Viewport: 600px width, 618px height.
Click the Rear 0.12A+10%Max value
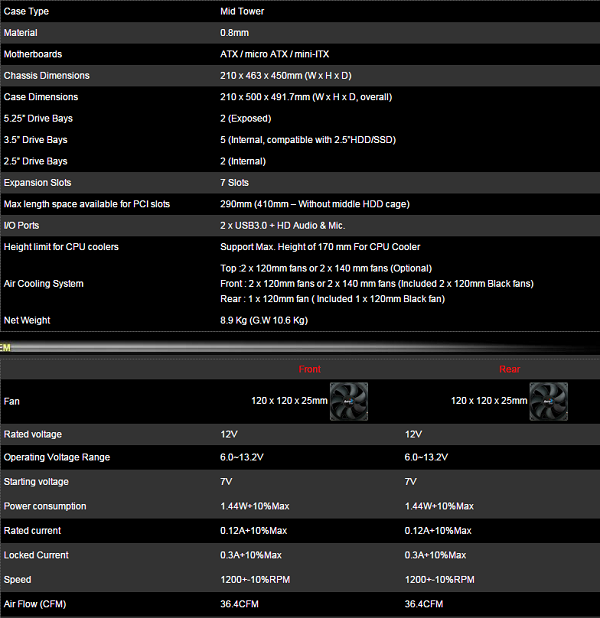(438, 531)
